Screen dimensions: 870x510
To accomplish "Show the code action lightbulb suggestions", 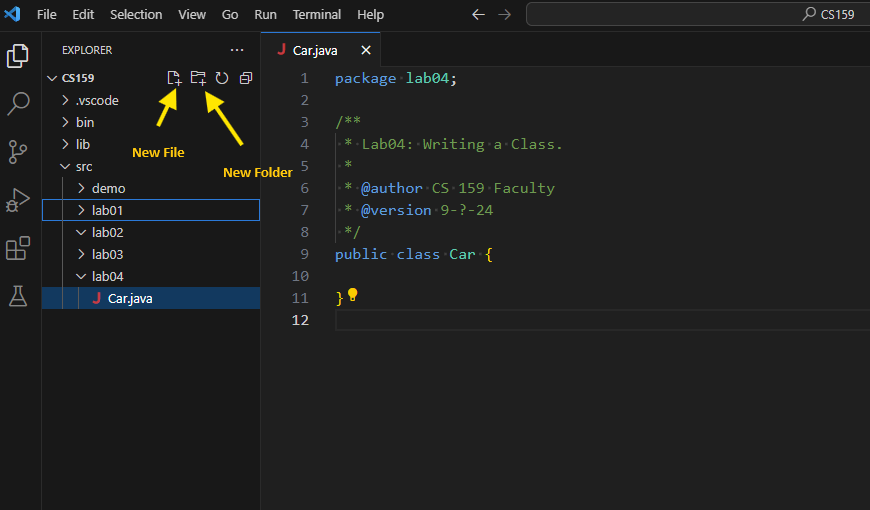I will 352,296.
